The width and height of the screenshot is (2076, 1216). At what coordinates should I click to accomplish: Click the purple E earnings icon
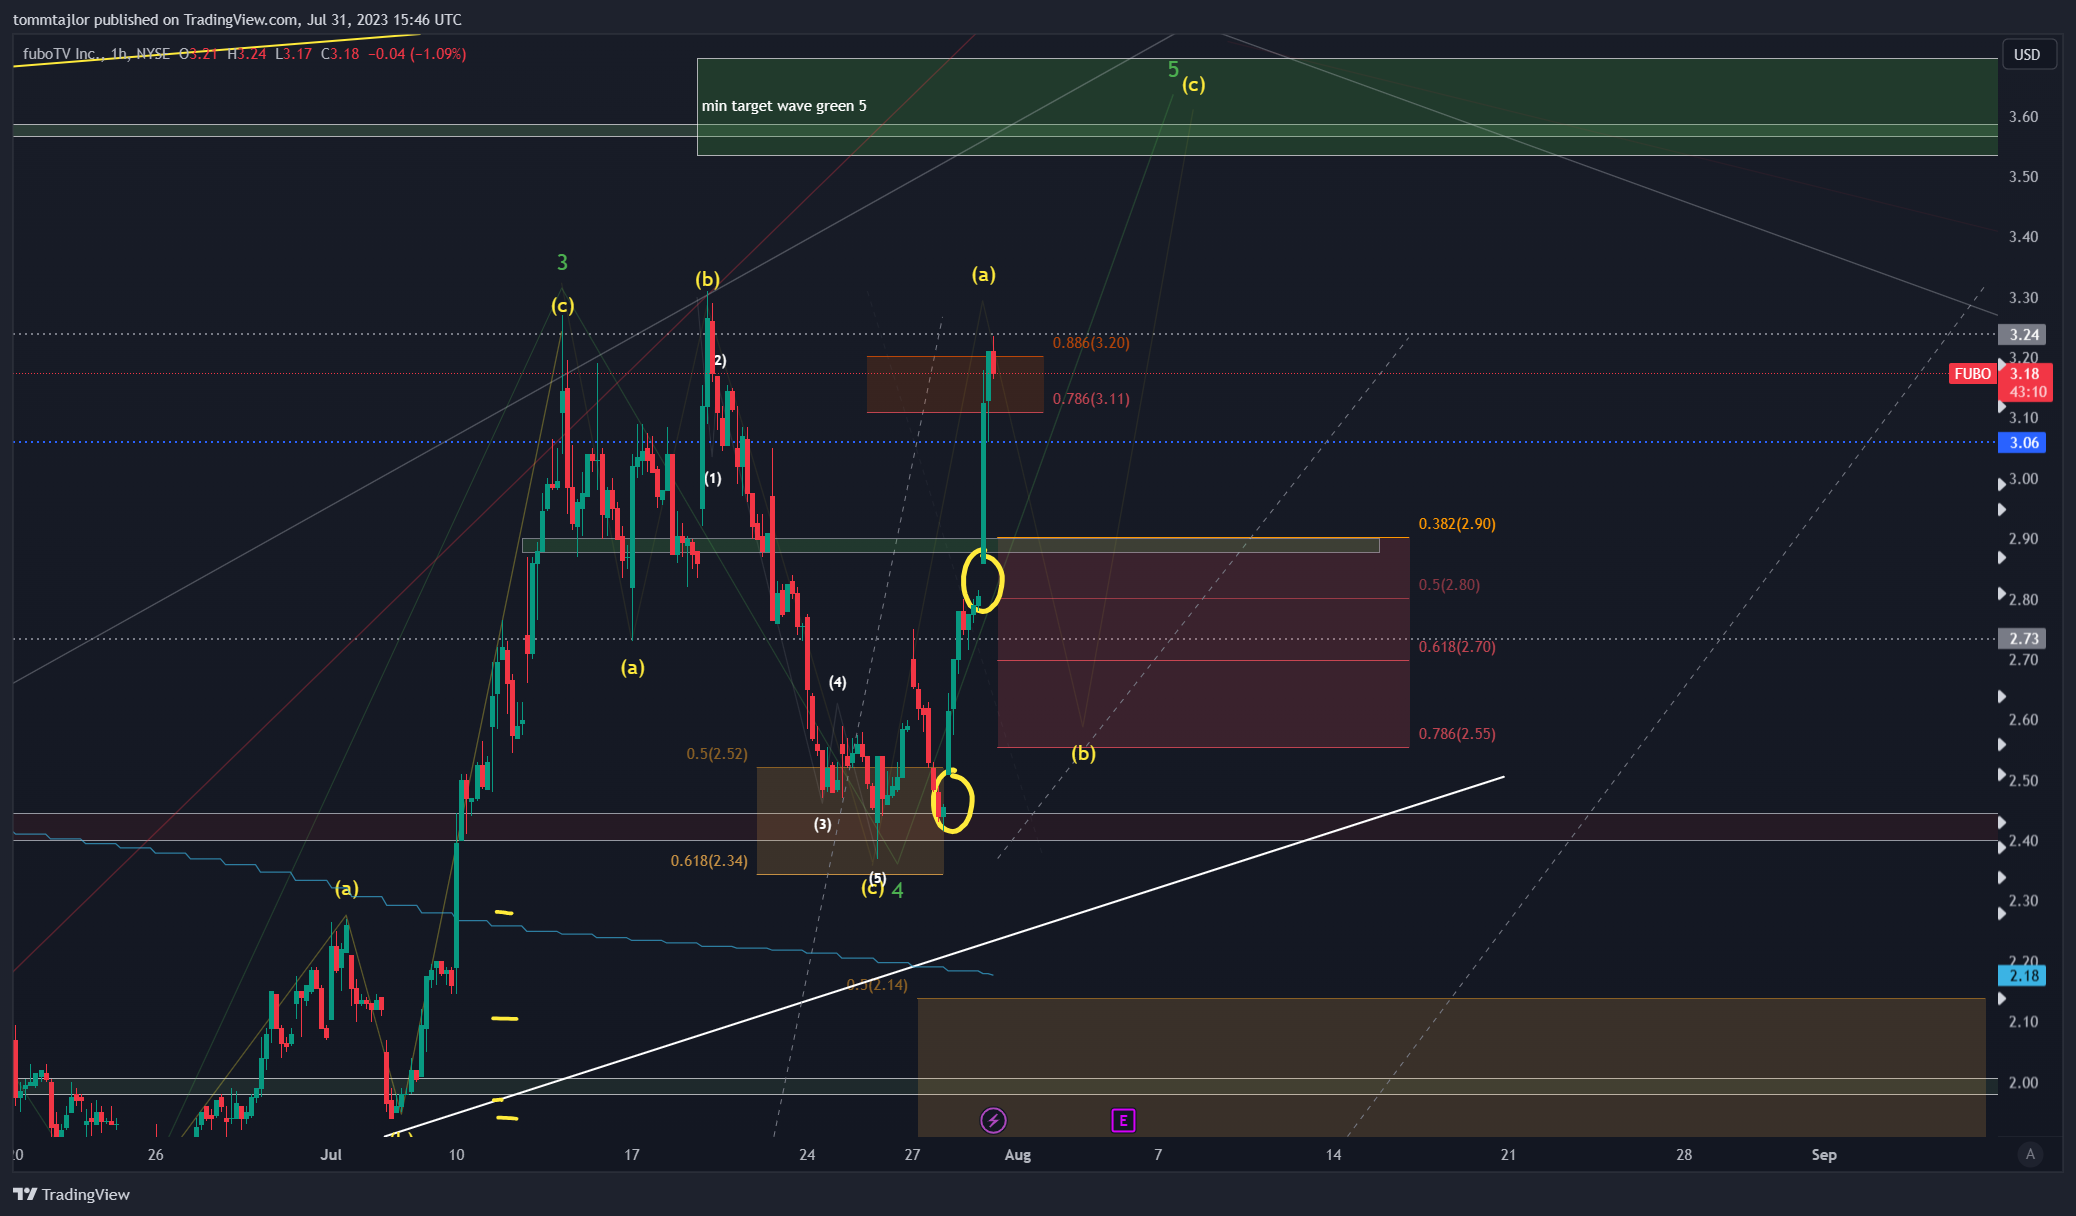click(x=1123, y=1120)
